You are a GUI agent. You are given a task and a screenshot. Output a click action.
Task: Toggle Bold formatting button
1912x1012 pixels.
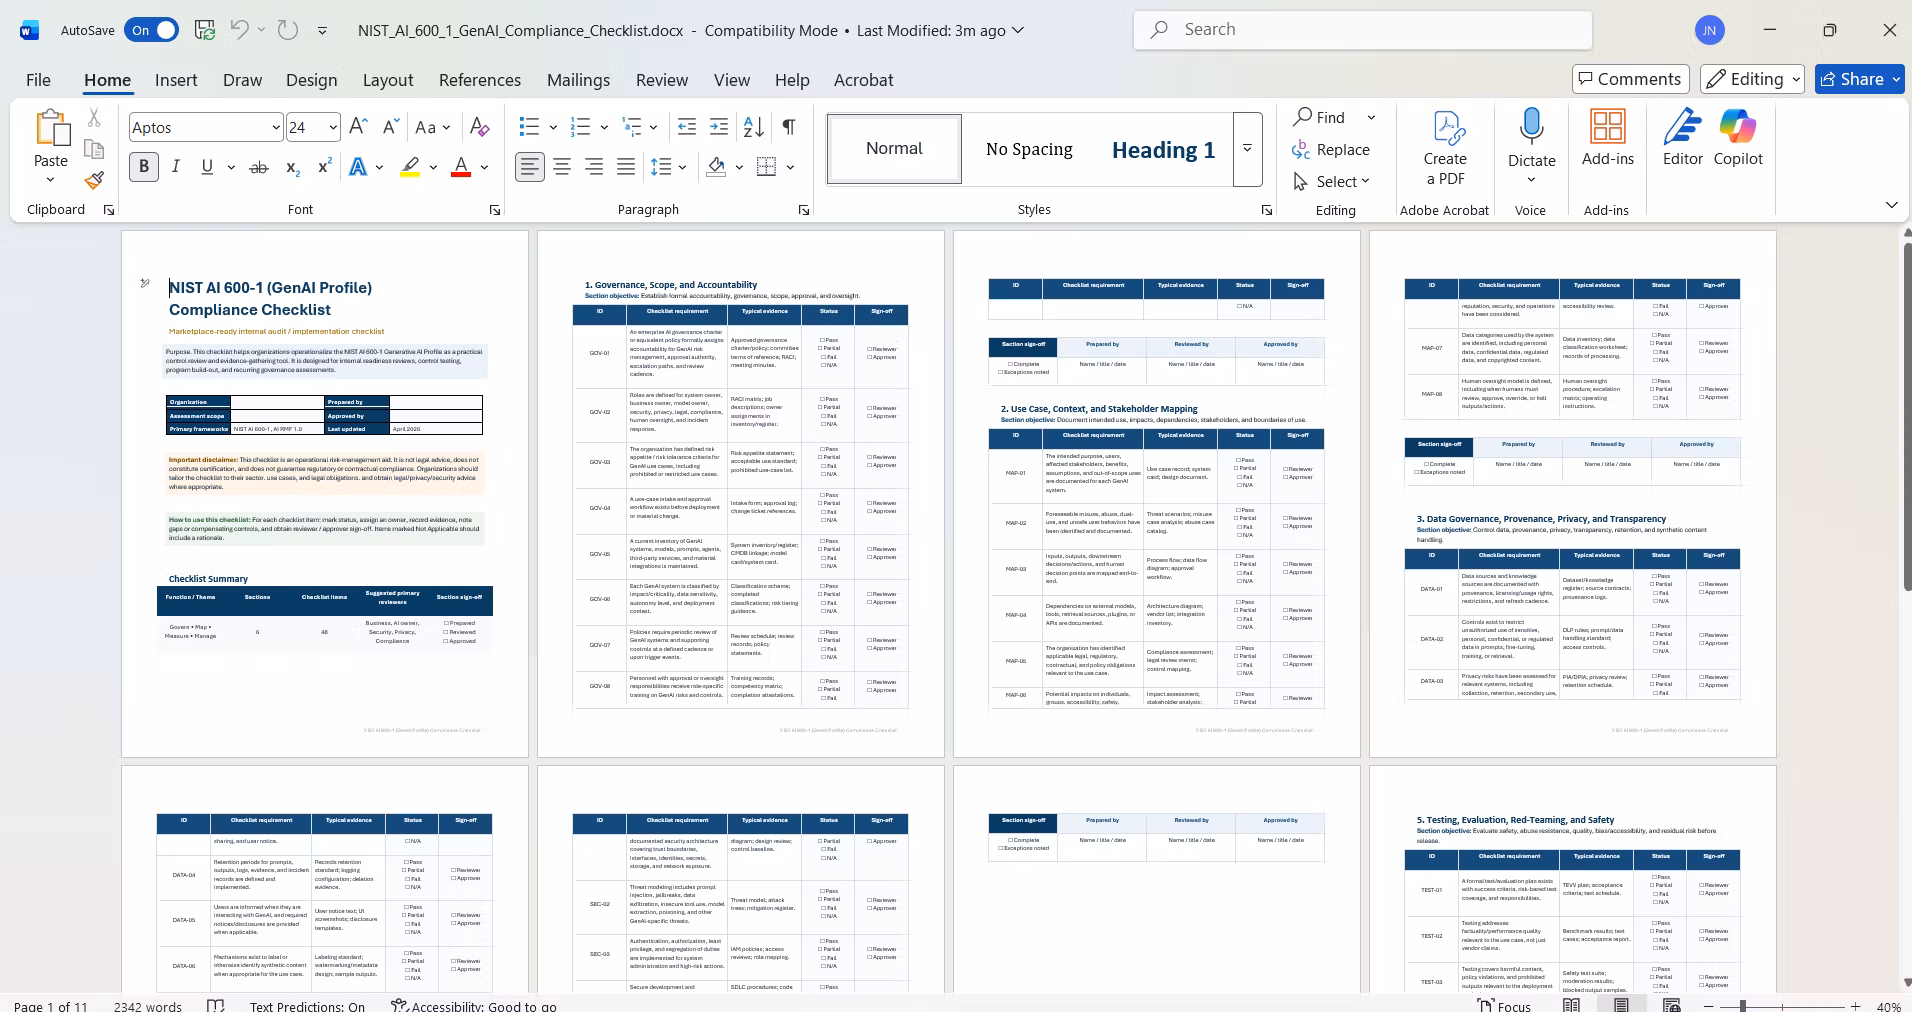[x=144, y=167]
